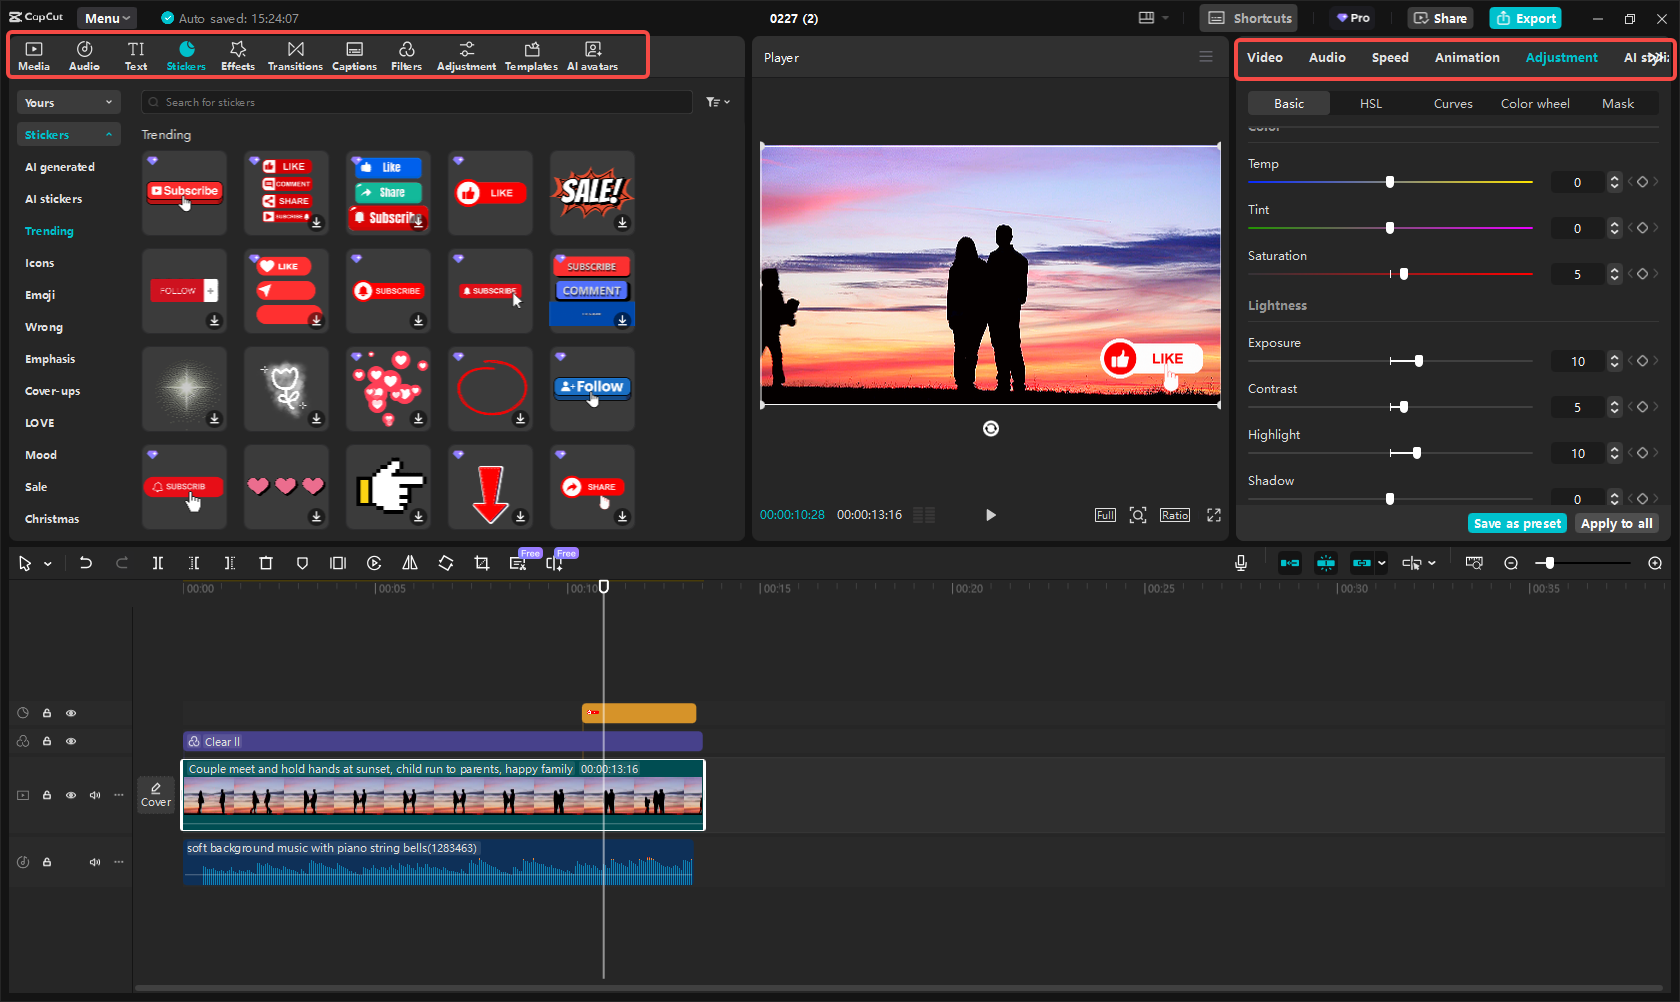Switch to the HSL adjustment tab
Image resolution: width=1680 pixels, height=1002 pixels.
pyautogui.click(x=1370, y=103)
